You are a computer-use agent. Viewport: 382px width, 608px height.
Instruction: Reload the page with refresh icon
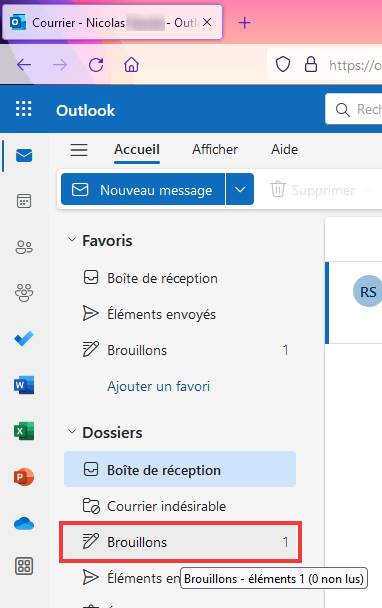[x=96, y=65]
